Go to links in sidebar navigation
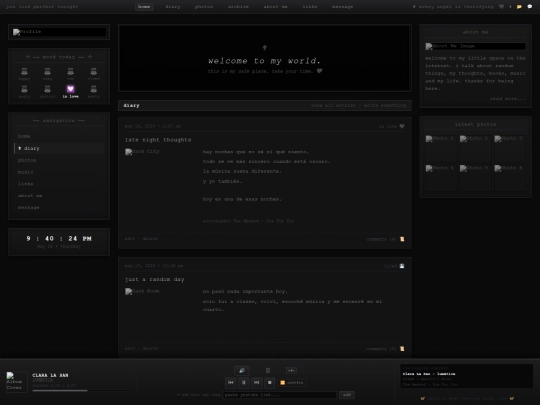The image size is (540, 405). click(x=59, y=184)
